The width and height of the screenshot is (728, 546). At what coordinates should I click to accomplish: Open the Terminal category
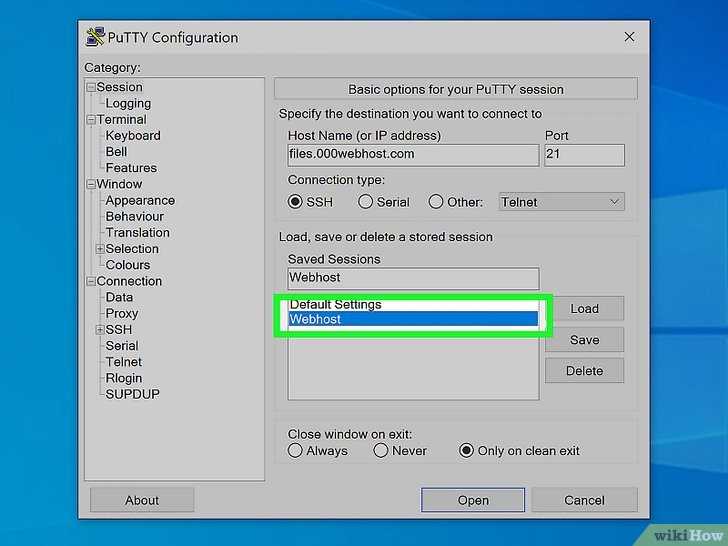122,120
